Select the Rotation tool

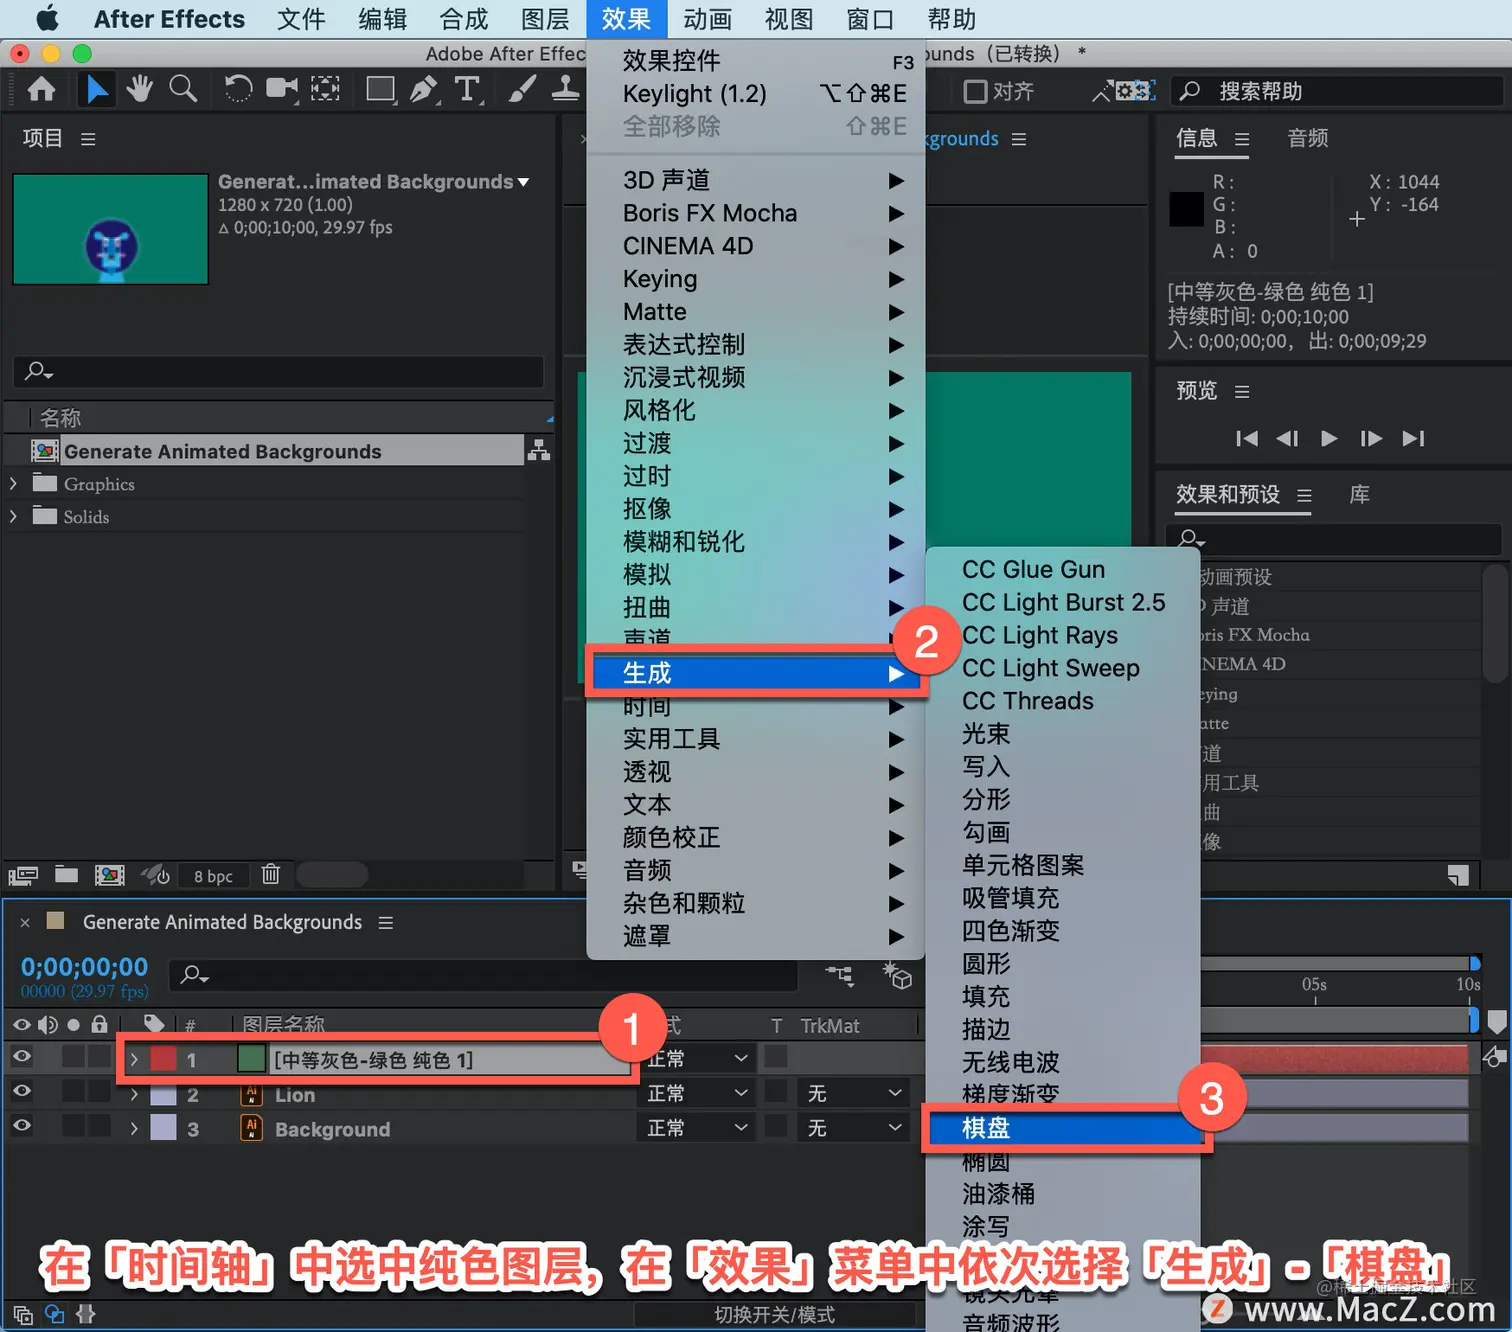(x=238, y=89)
